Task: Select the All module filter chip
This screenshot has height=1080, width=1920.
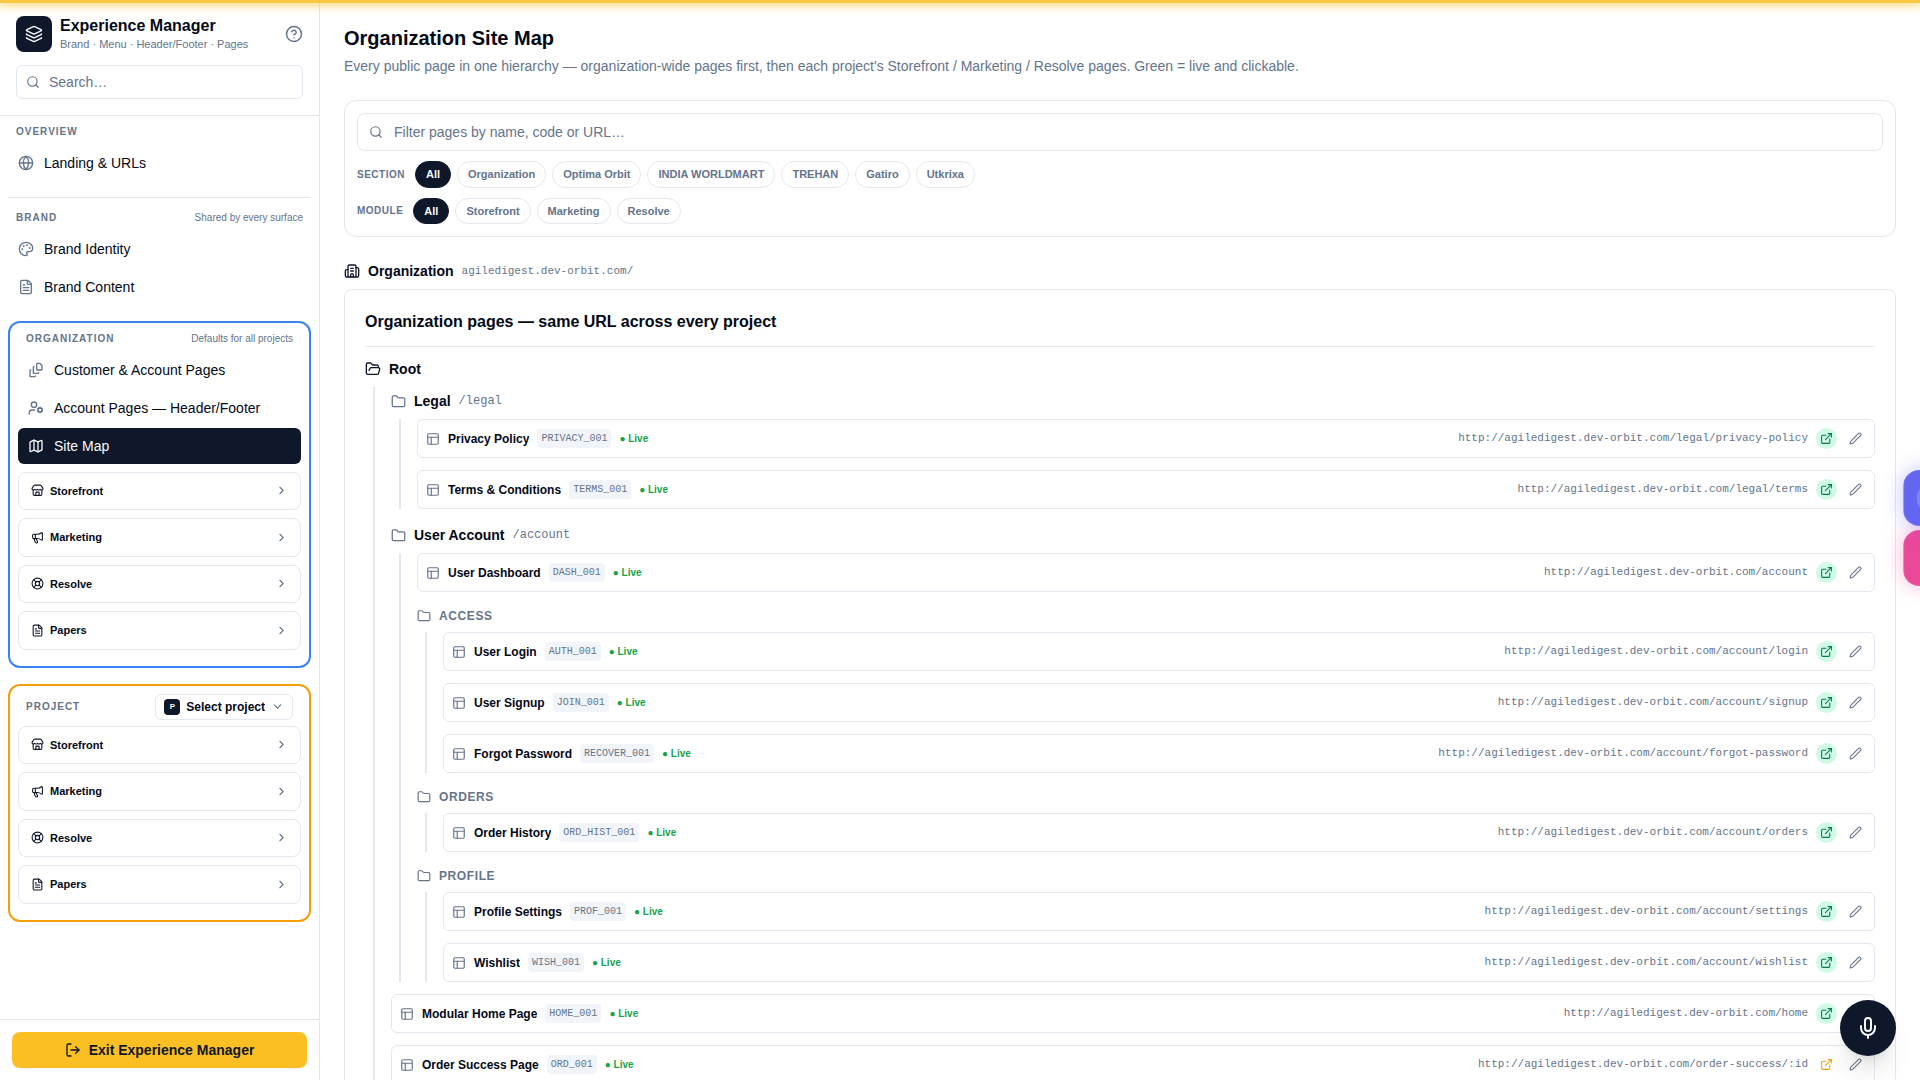Action: 431,211
